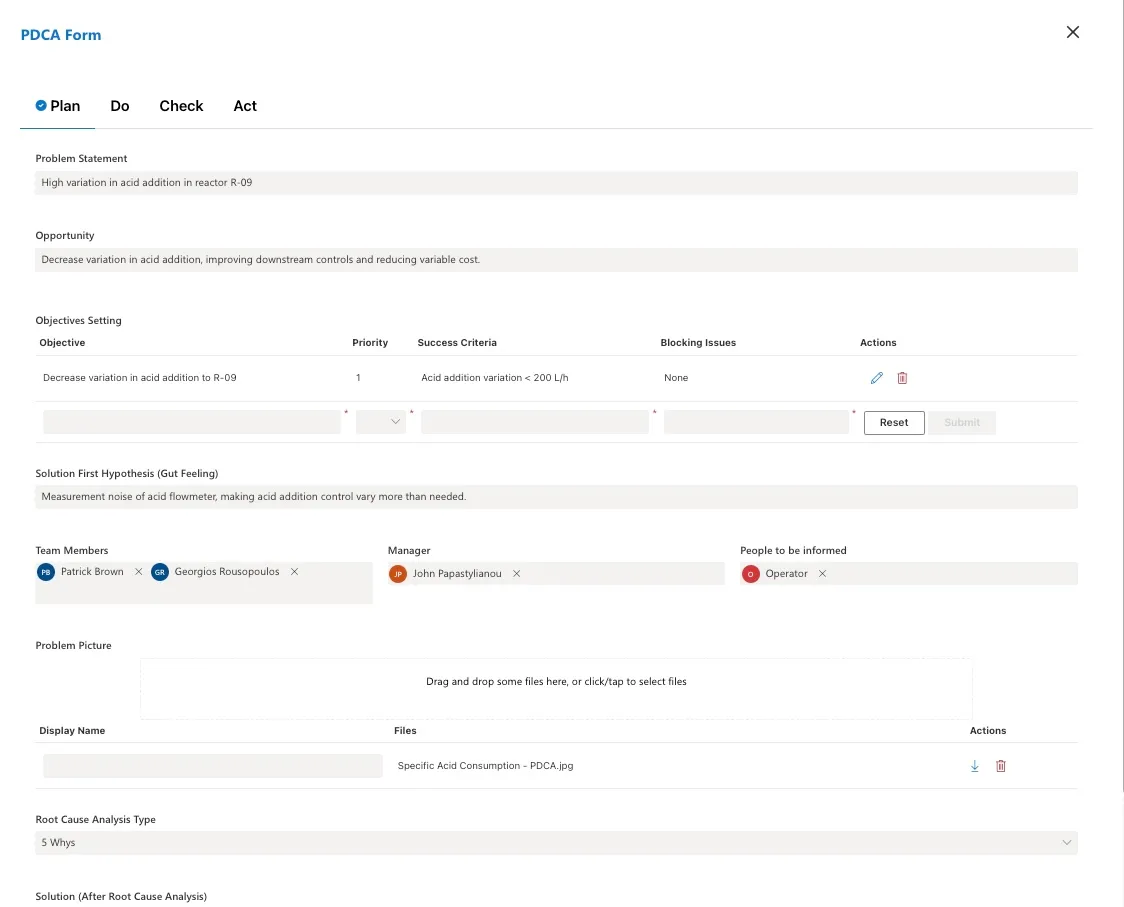The image size is (1124, 907).
Task: Switch to the Act tab
Action: 245,106
